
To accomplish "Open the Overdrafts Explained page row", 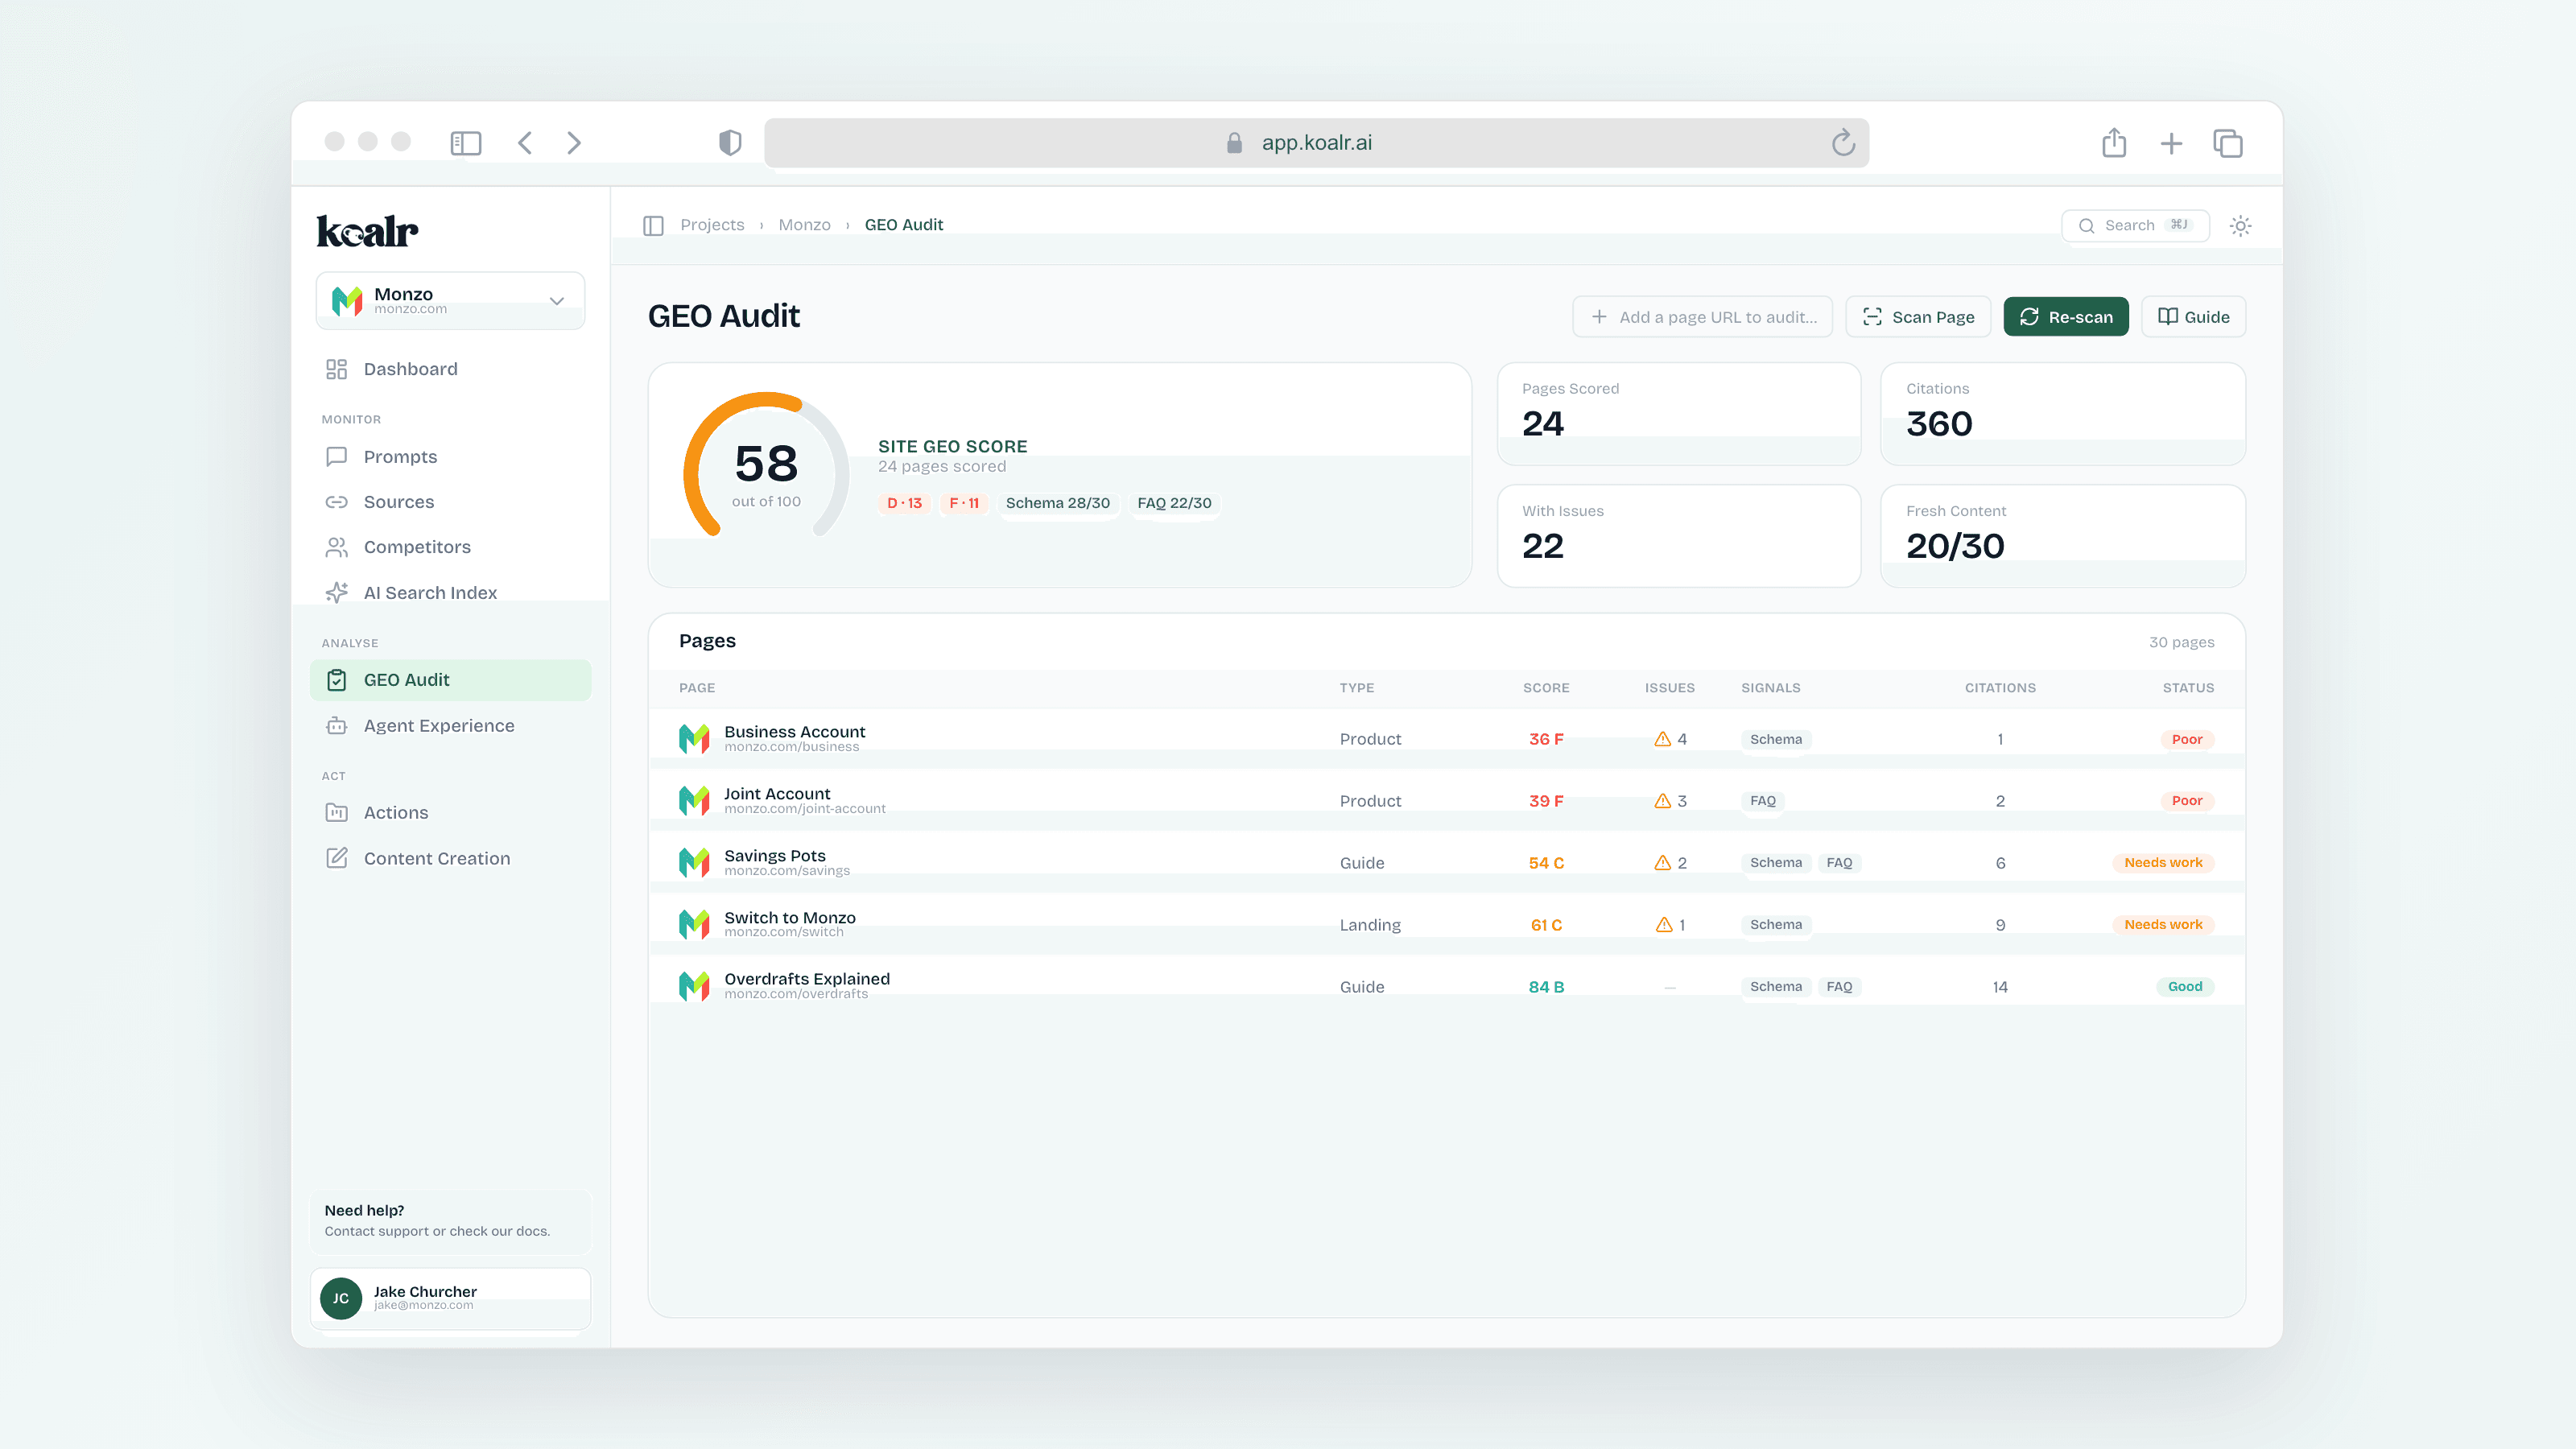I will 1446,987.
